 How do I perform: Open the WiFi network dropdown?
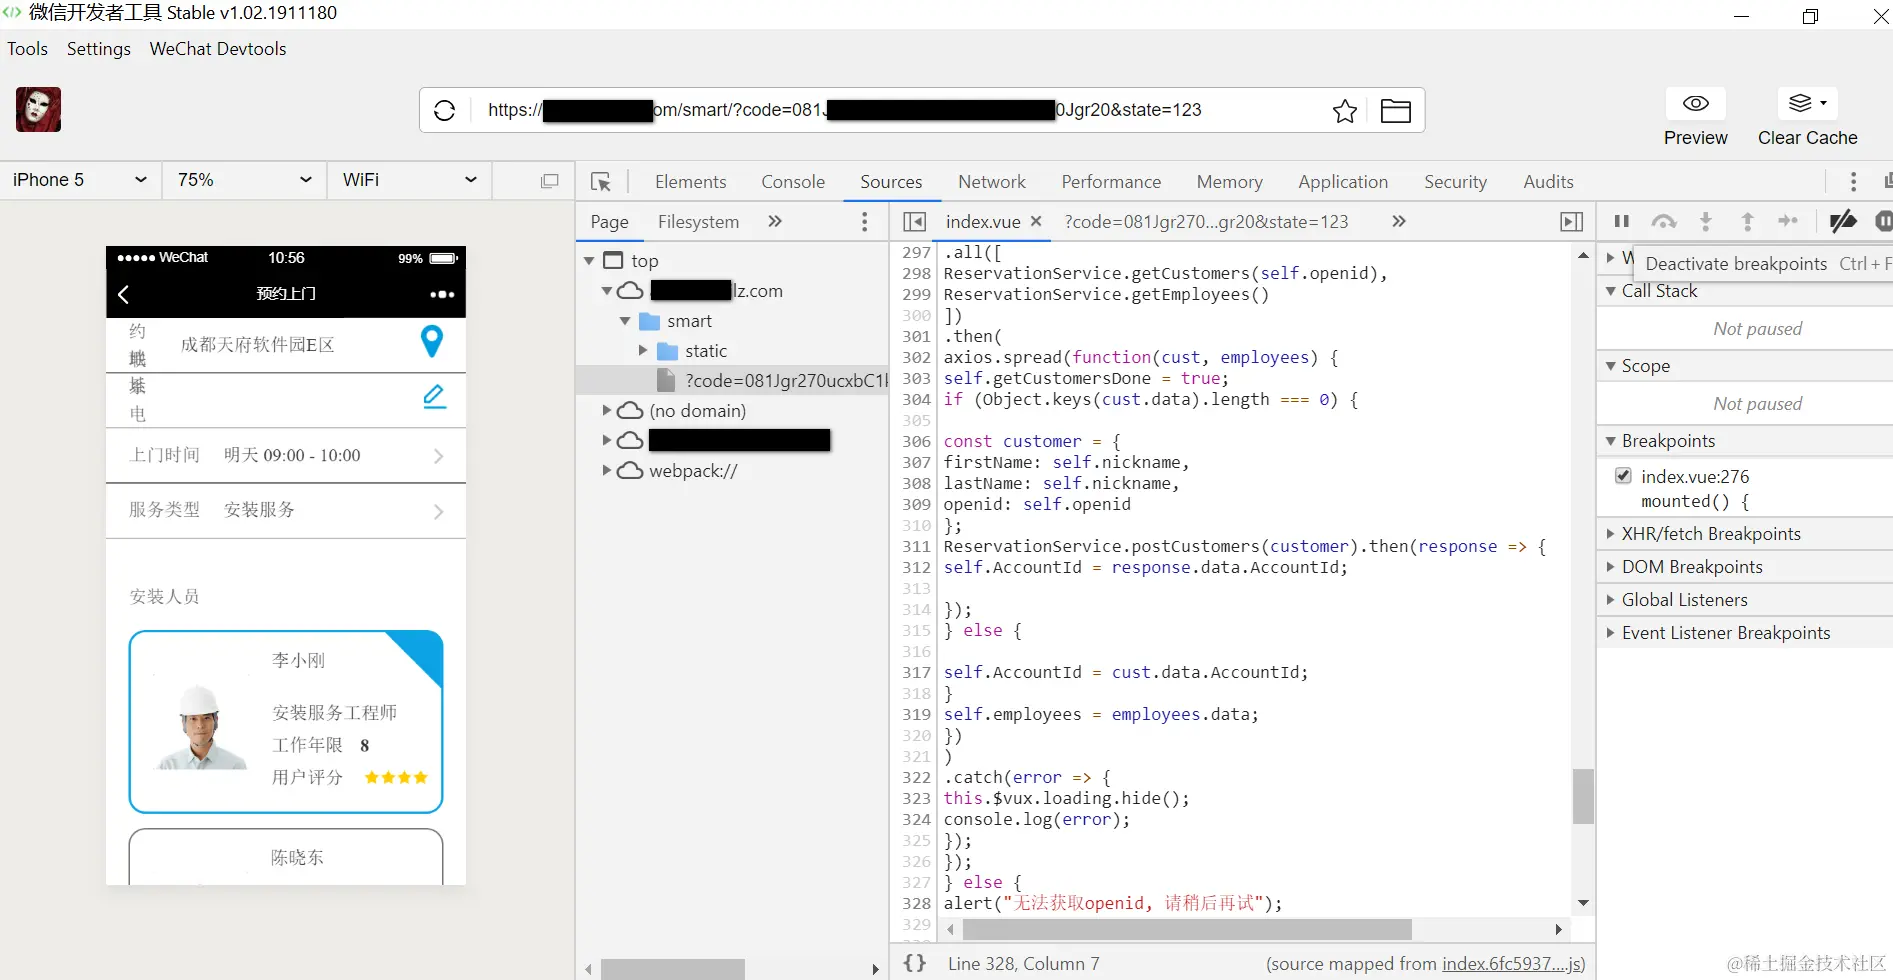coord(410,180)
